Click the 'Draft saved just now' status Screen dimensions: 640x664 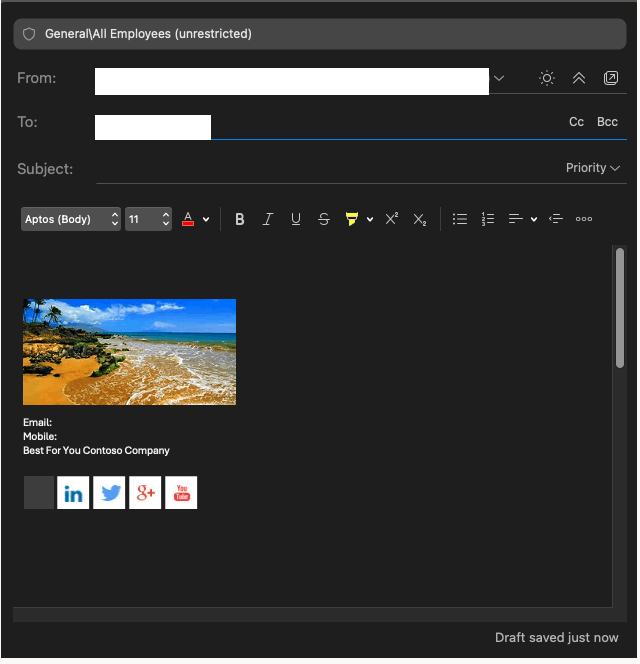point(557,638)
